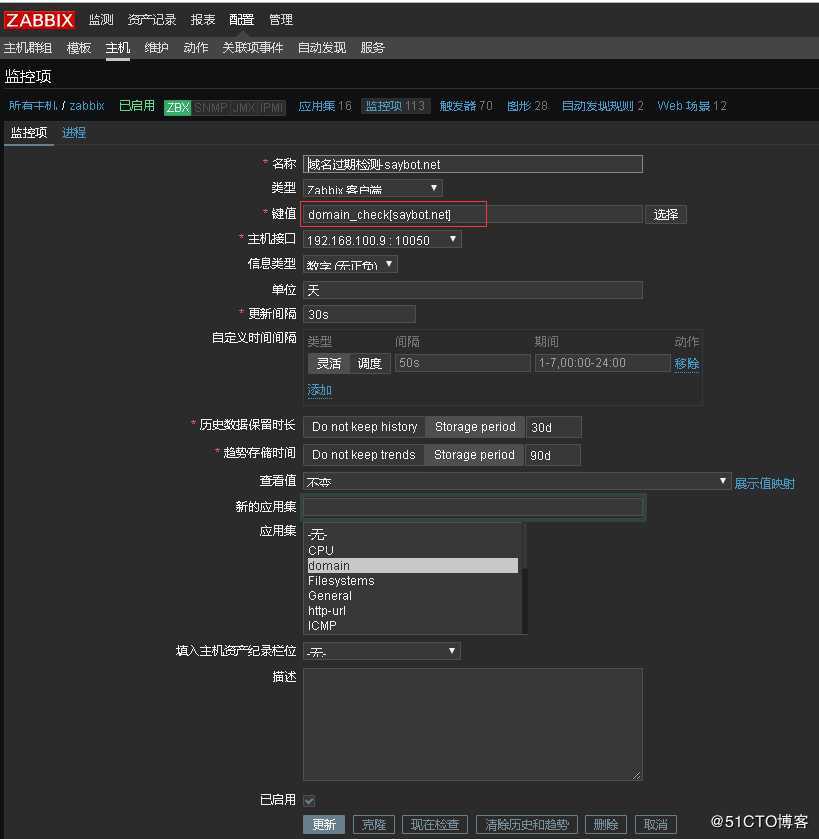The image size is (819, 839).
Task: Open 图形 28 link
Action: click(527, 106)
